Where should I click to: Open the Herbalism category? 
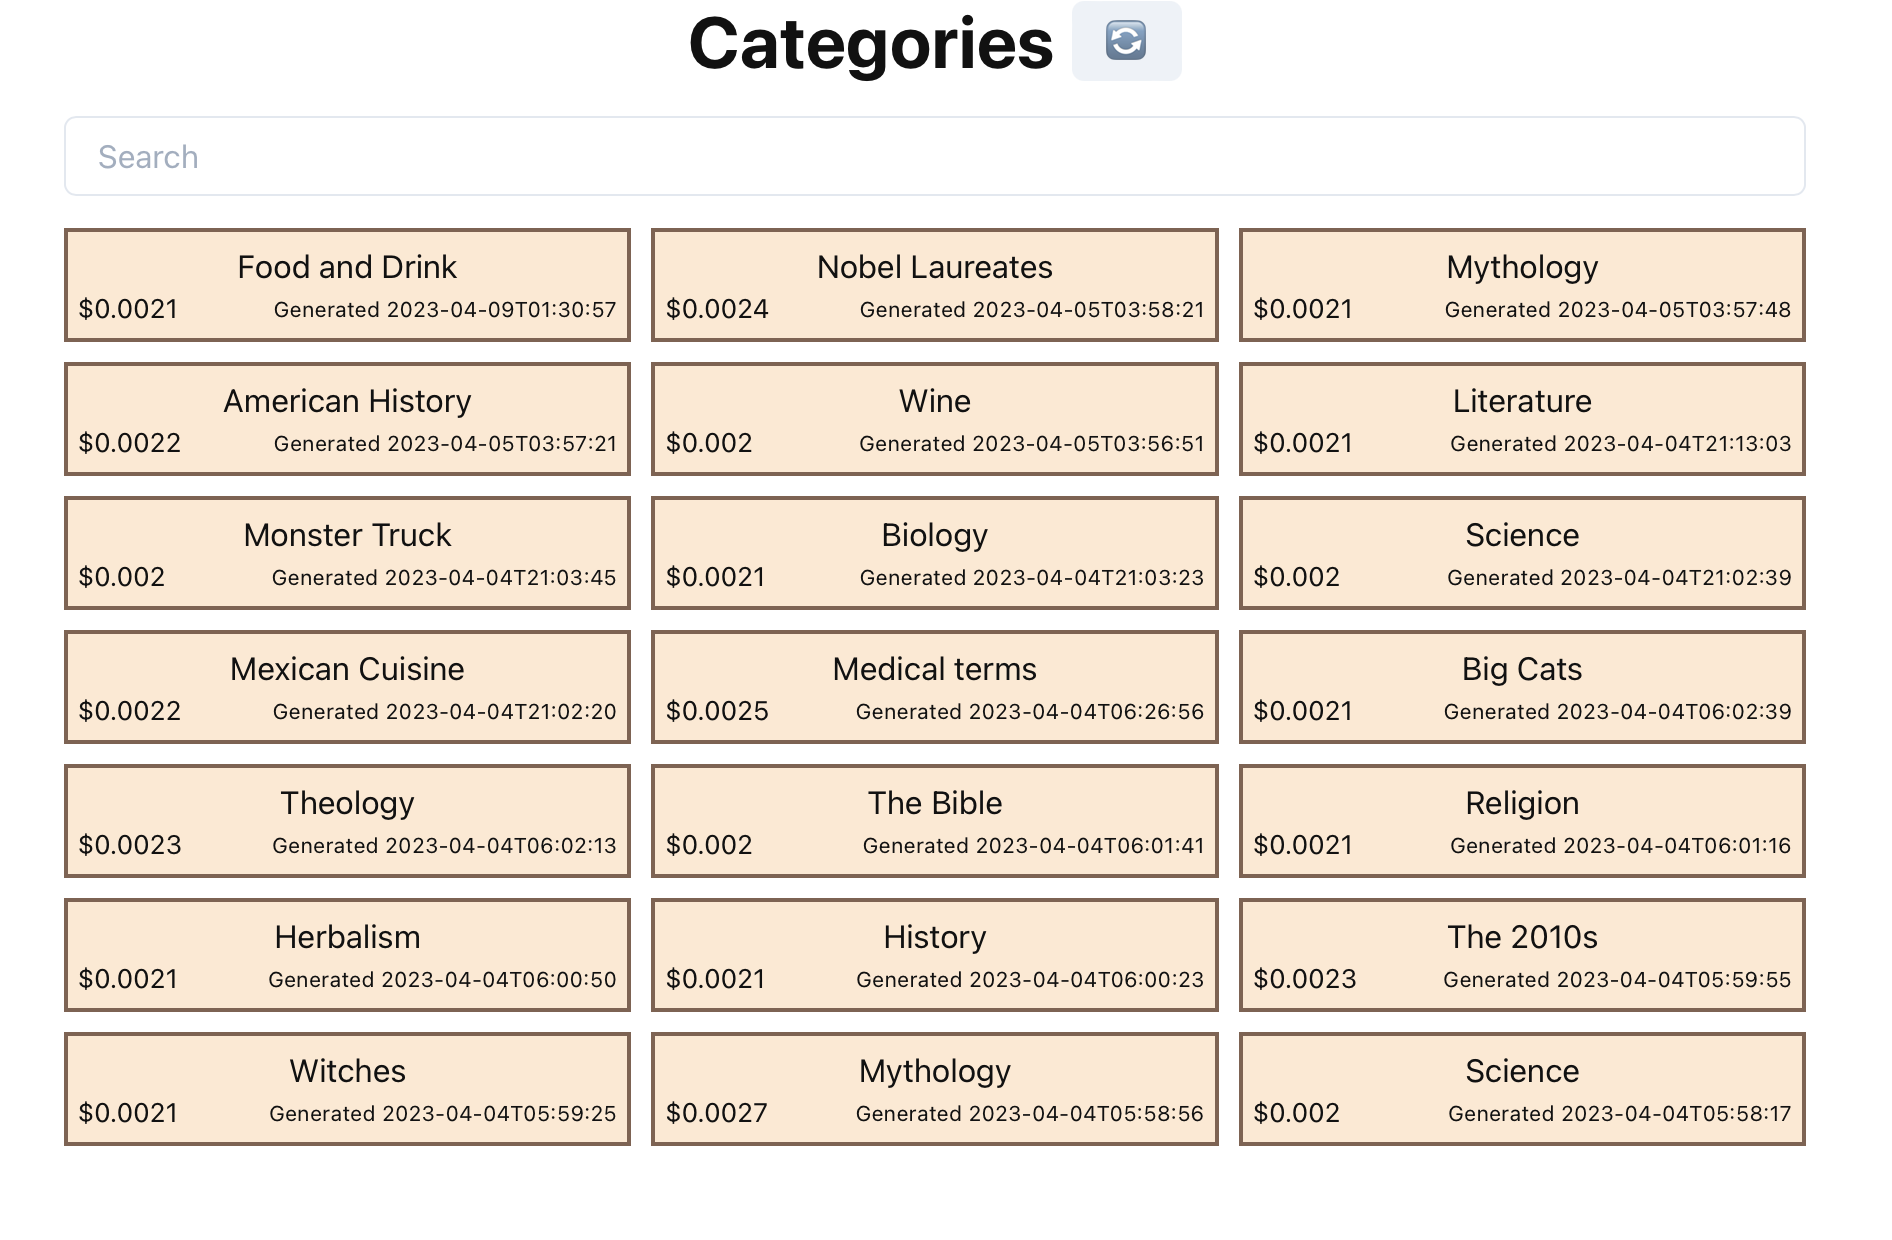pyautogui.click(x=347, y=955)
